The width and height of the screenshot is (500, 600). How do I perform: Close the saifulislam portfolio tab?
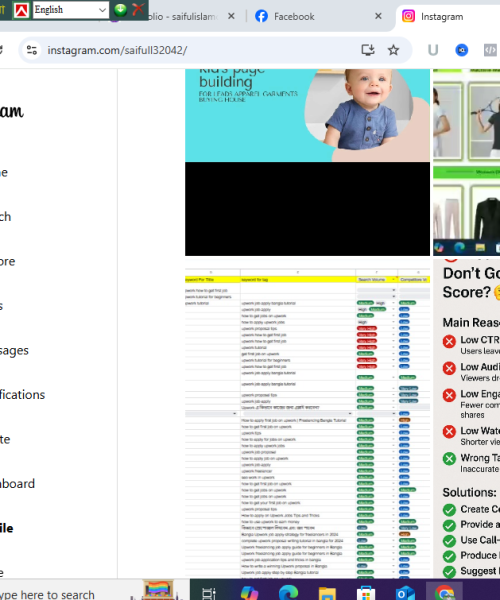[231, 16]
